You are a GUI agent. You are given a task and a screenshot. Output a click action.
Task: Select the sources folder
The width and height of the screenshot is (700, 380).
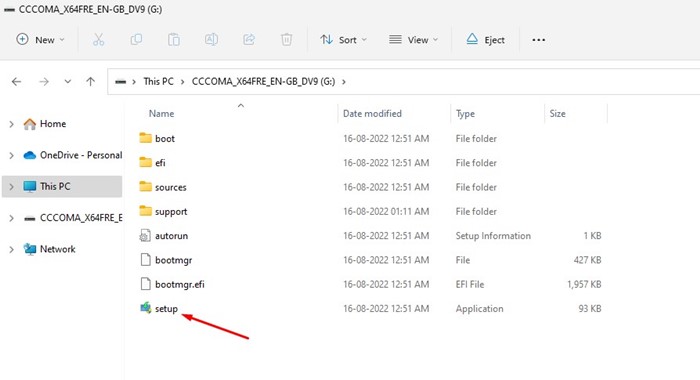click(171, 187)
